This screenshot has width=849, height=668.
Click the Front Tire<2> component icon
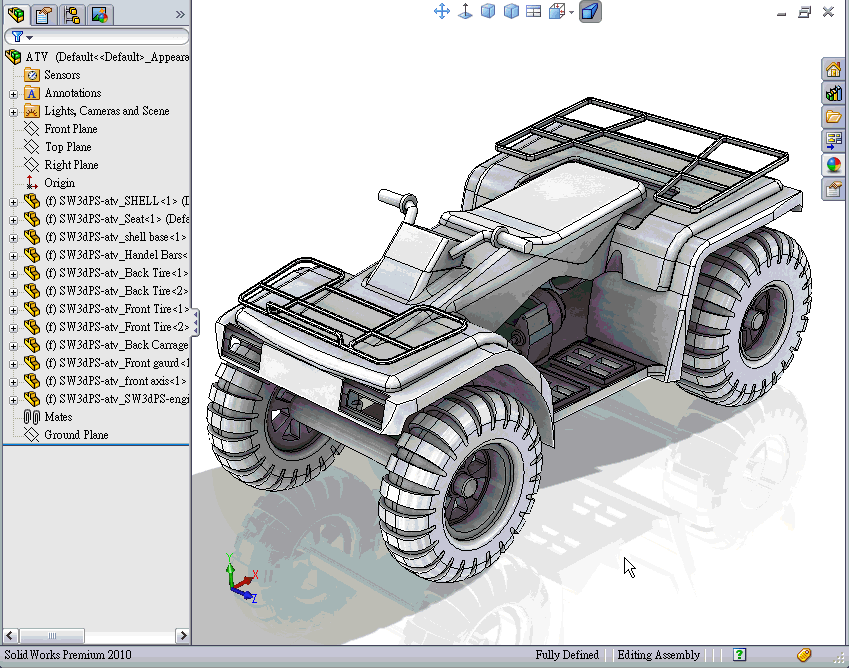point(32,326)
